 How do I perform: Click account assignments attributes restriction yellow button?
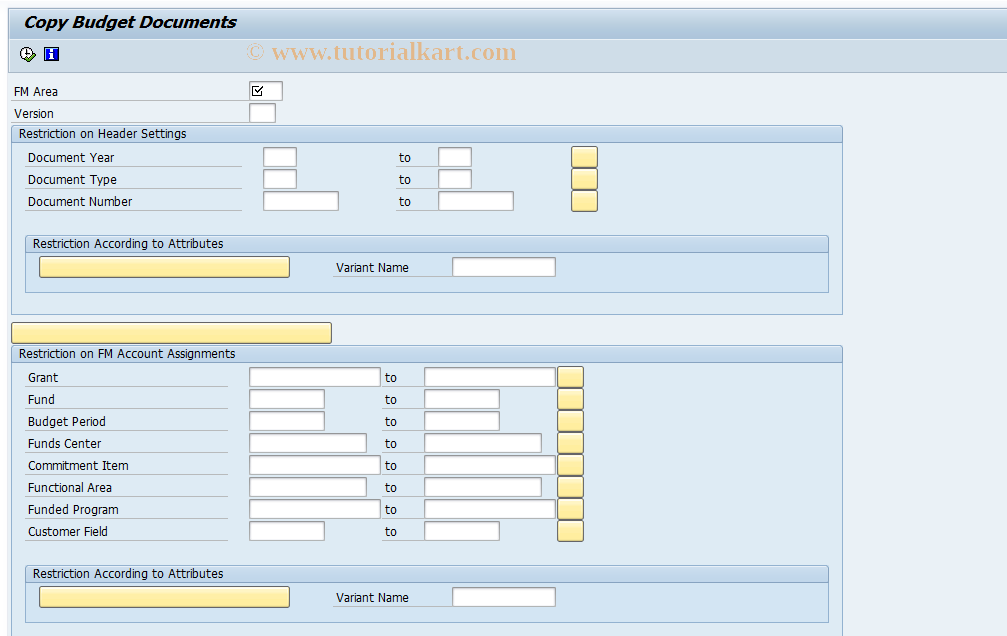[x=164, y=597]
